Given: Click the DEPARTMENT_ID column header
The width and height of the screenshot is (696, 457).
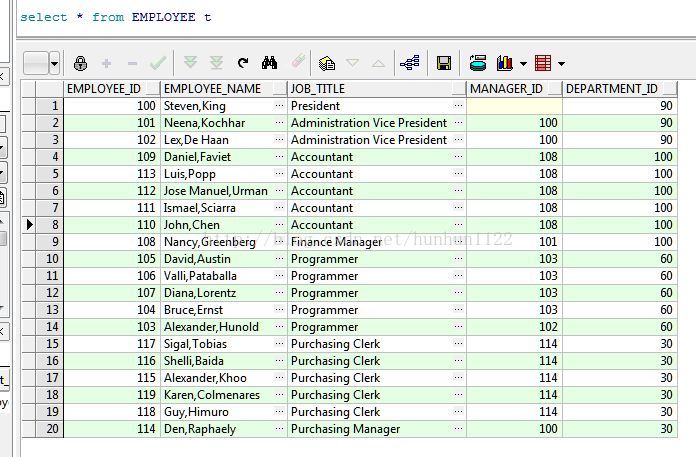Looking at the screenshot, I should [620, 89].
